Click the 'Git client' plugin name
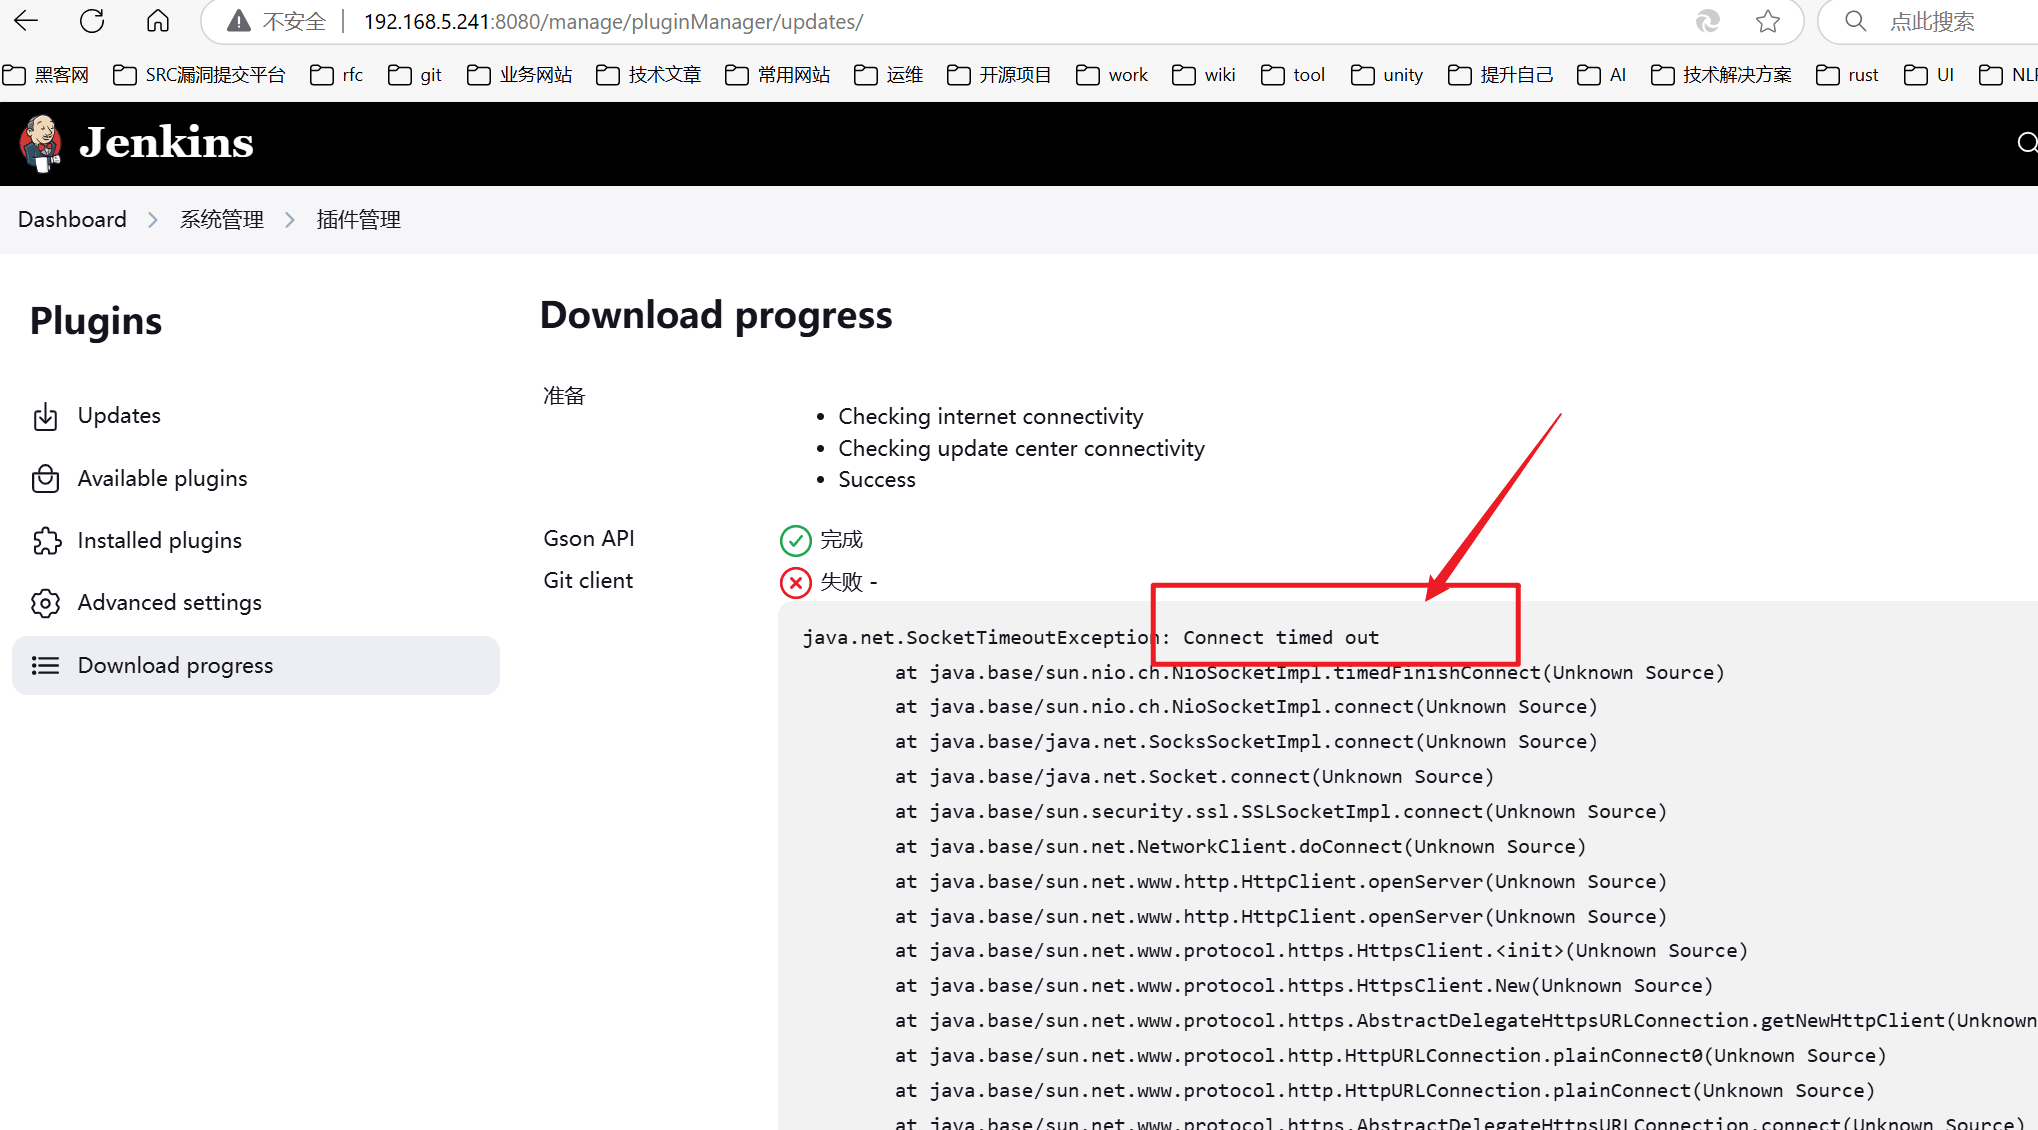This screenshot has width=2038, height=1130. [588, 581]
